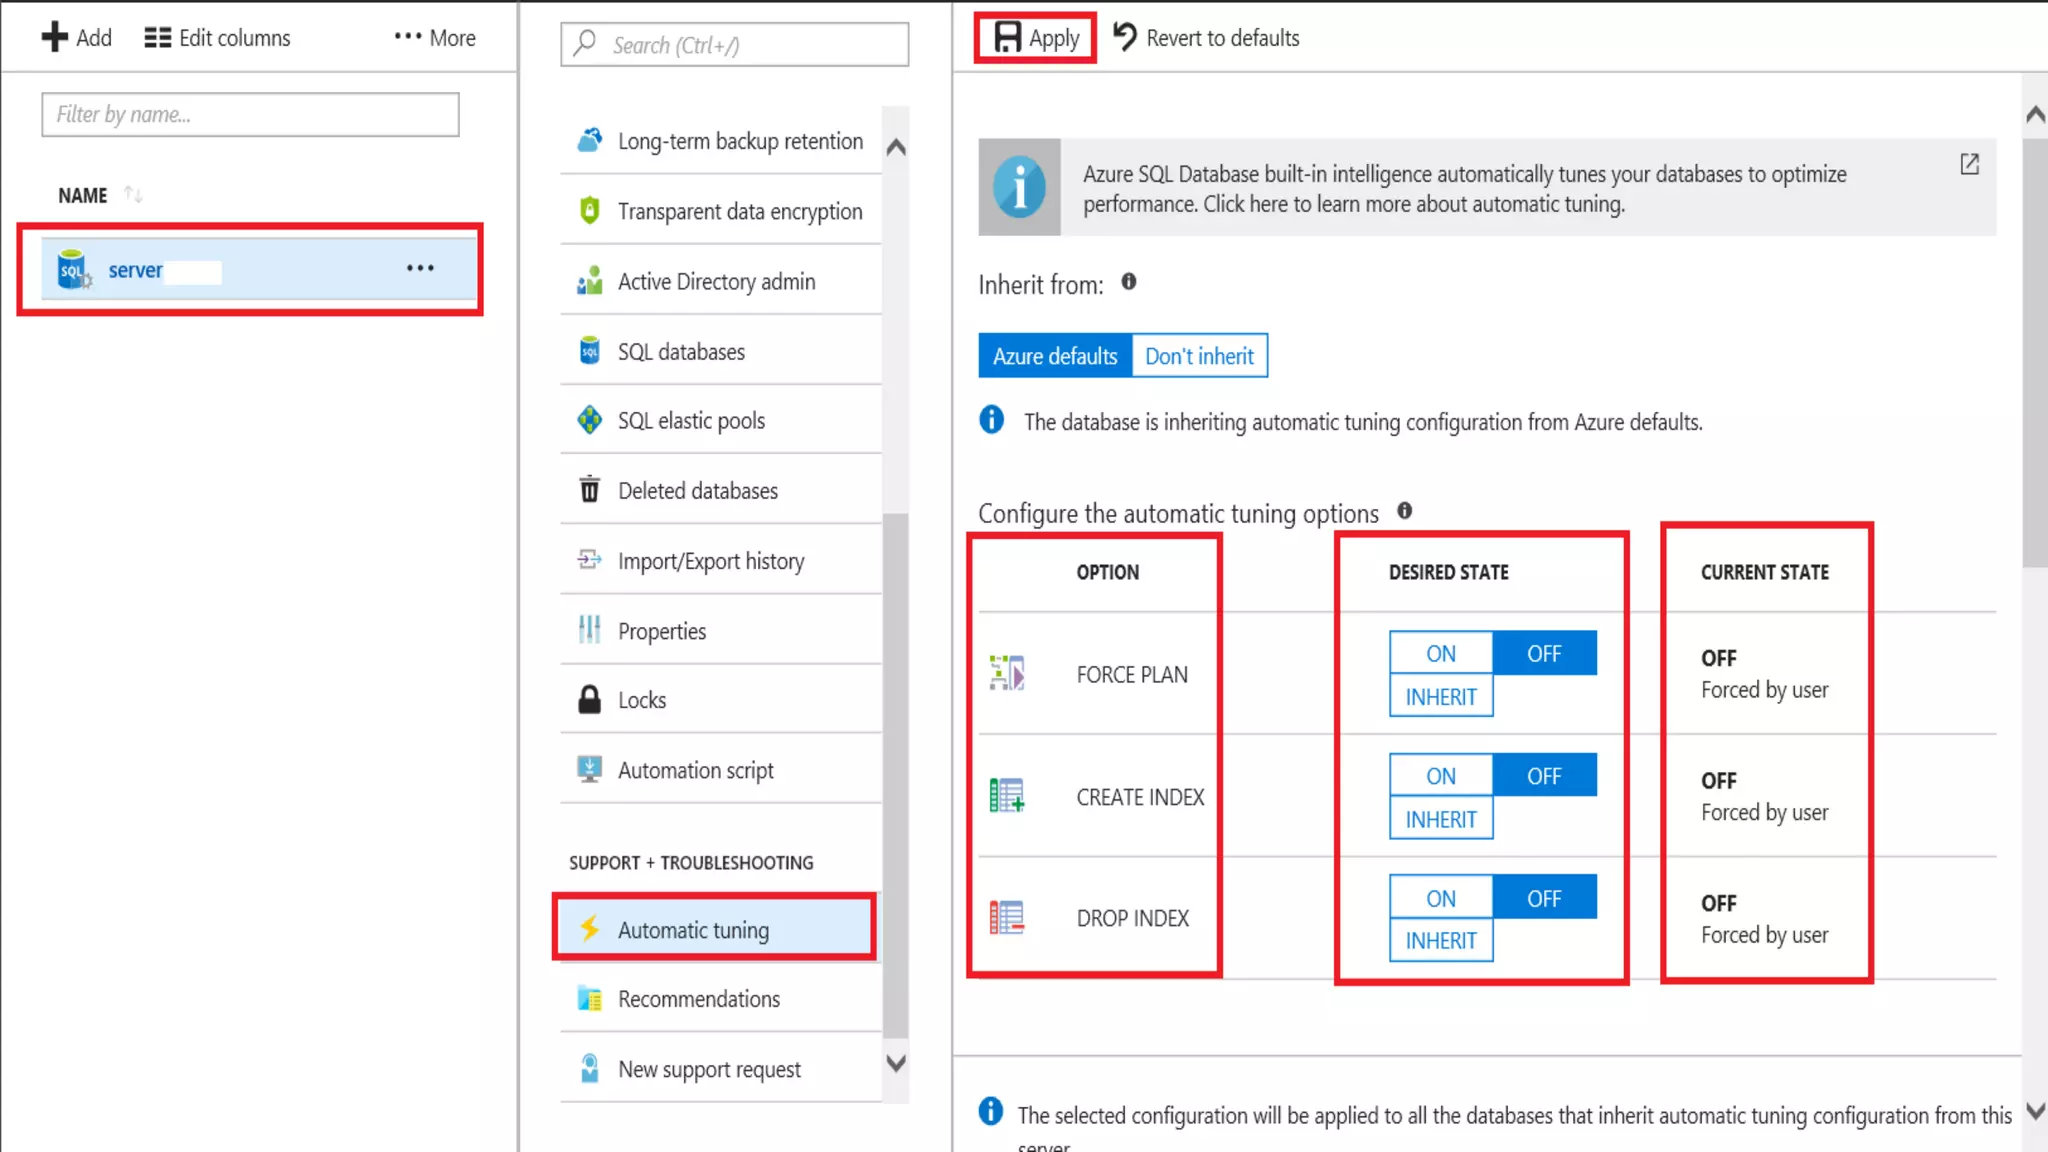This screenshot has width=2048, height=1152.
Task: Click the DROP INDEX icon
Action: tap(1007, 917)
